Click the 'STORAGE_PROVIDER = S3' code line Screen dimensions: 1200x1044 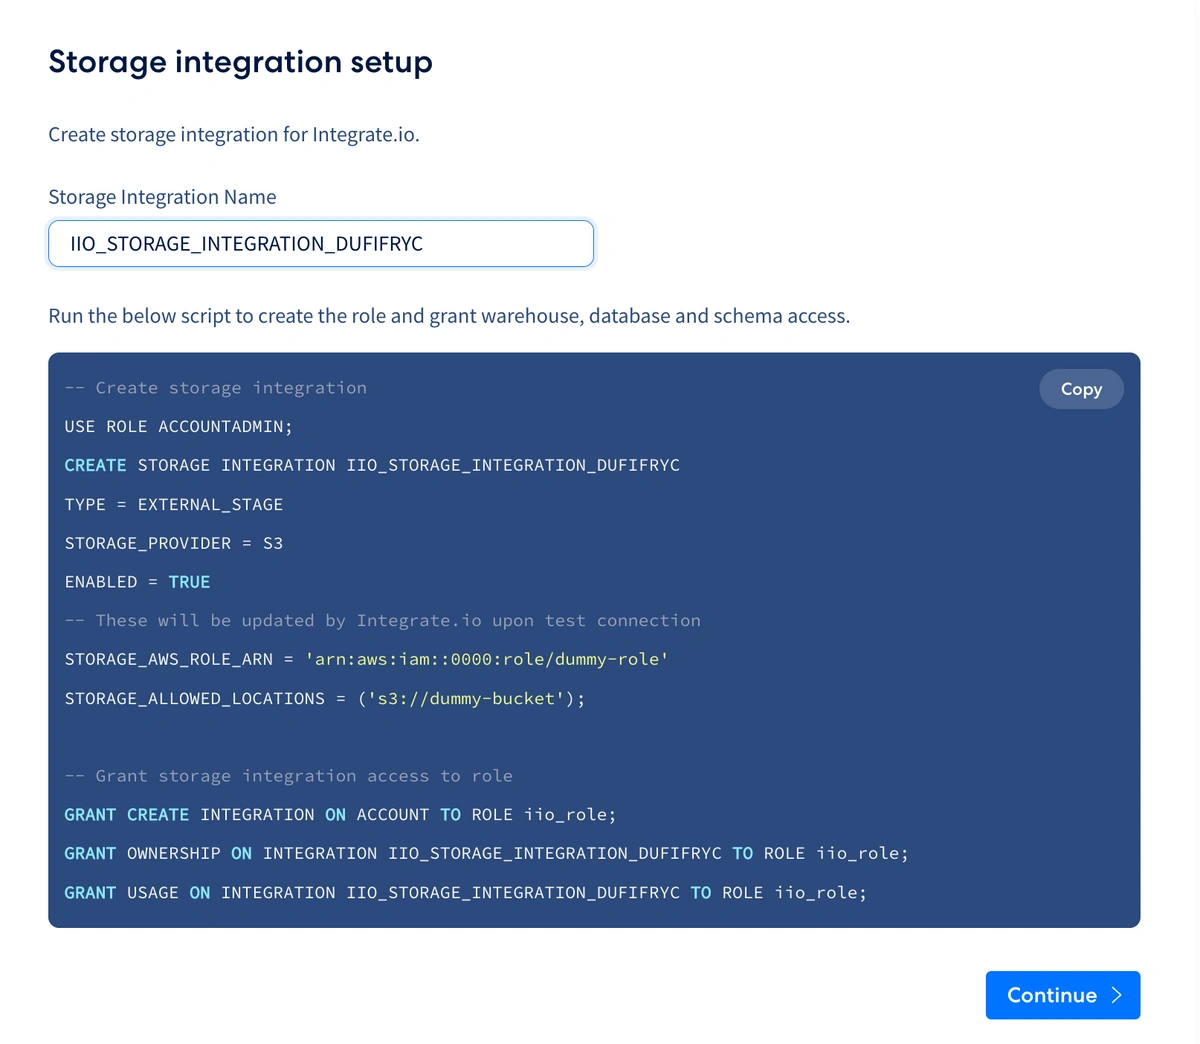[x=174, y=544]
